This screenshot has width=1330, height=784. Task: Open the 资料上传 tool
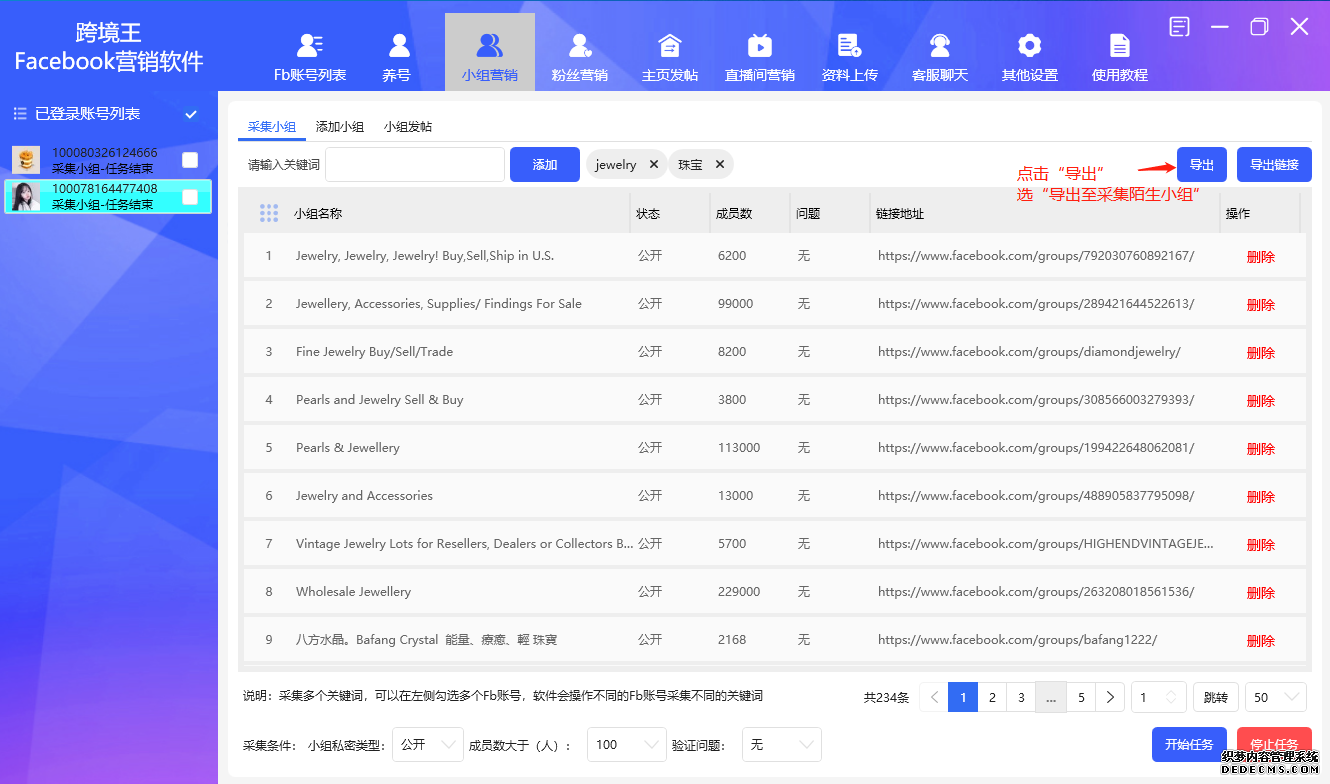[849, 52]
